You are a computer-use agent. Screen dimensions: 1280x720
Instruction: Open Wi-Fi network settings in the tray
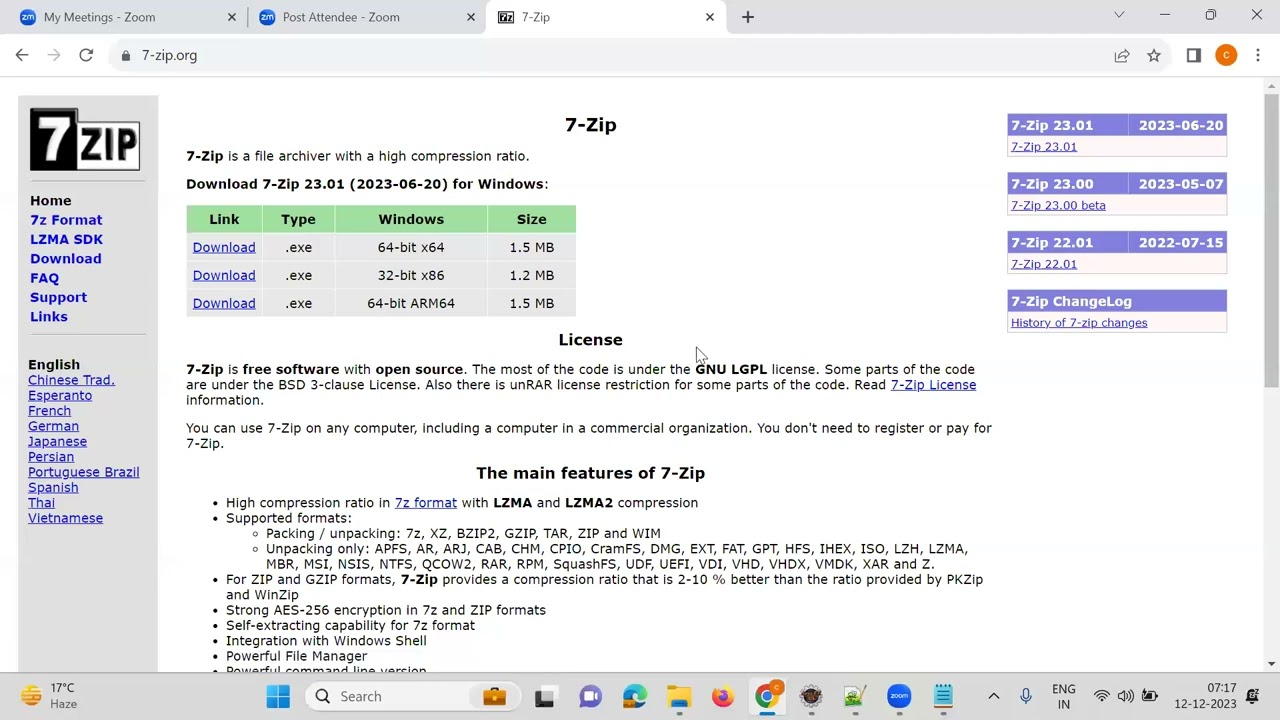(1101, 696)
